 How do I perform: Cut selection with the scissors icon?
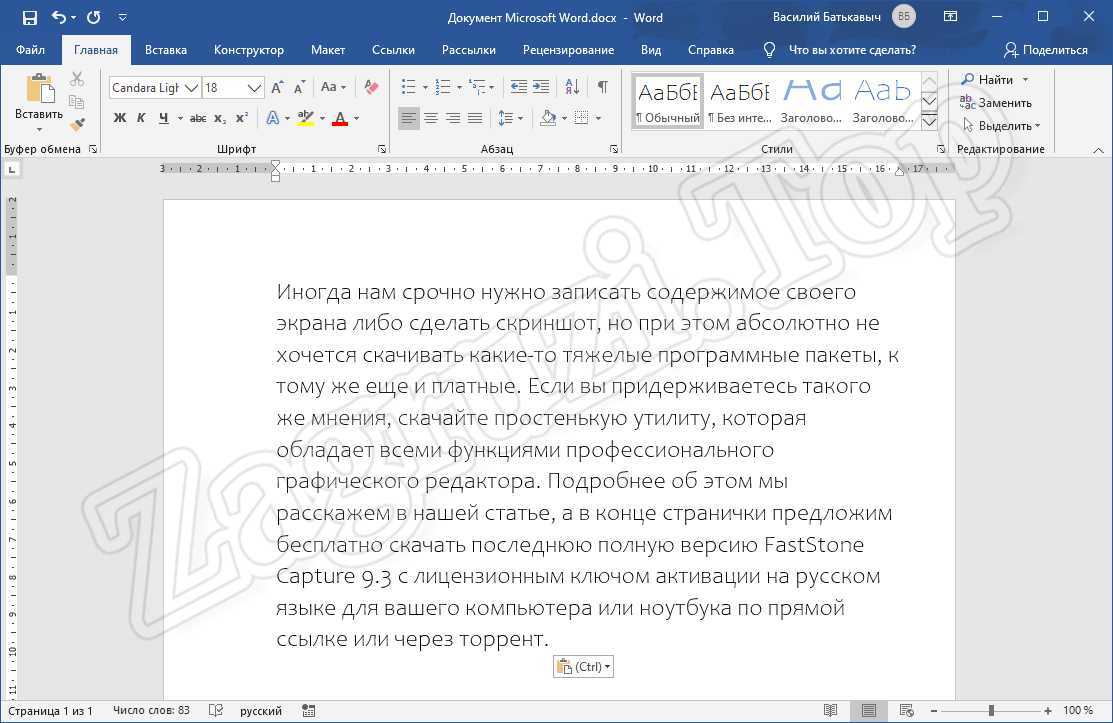click(x=77, y=79)
